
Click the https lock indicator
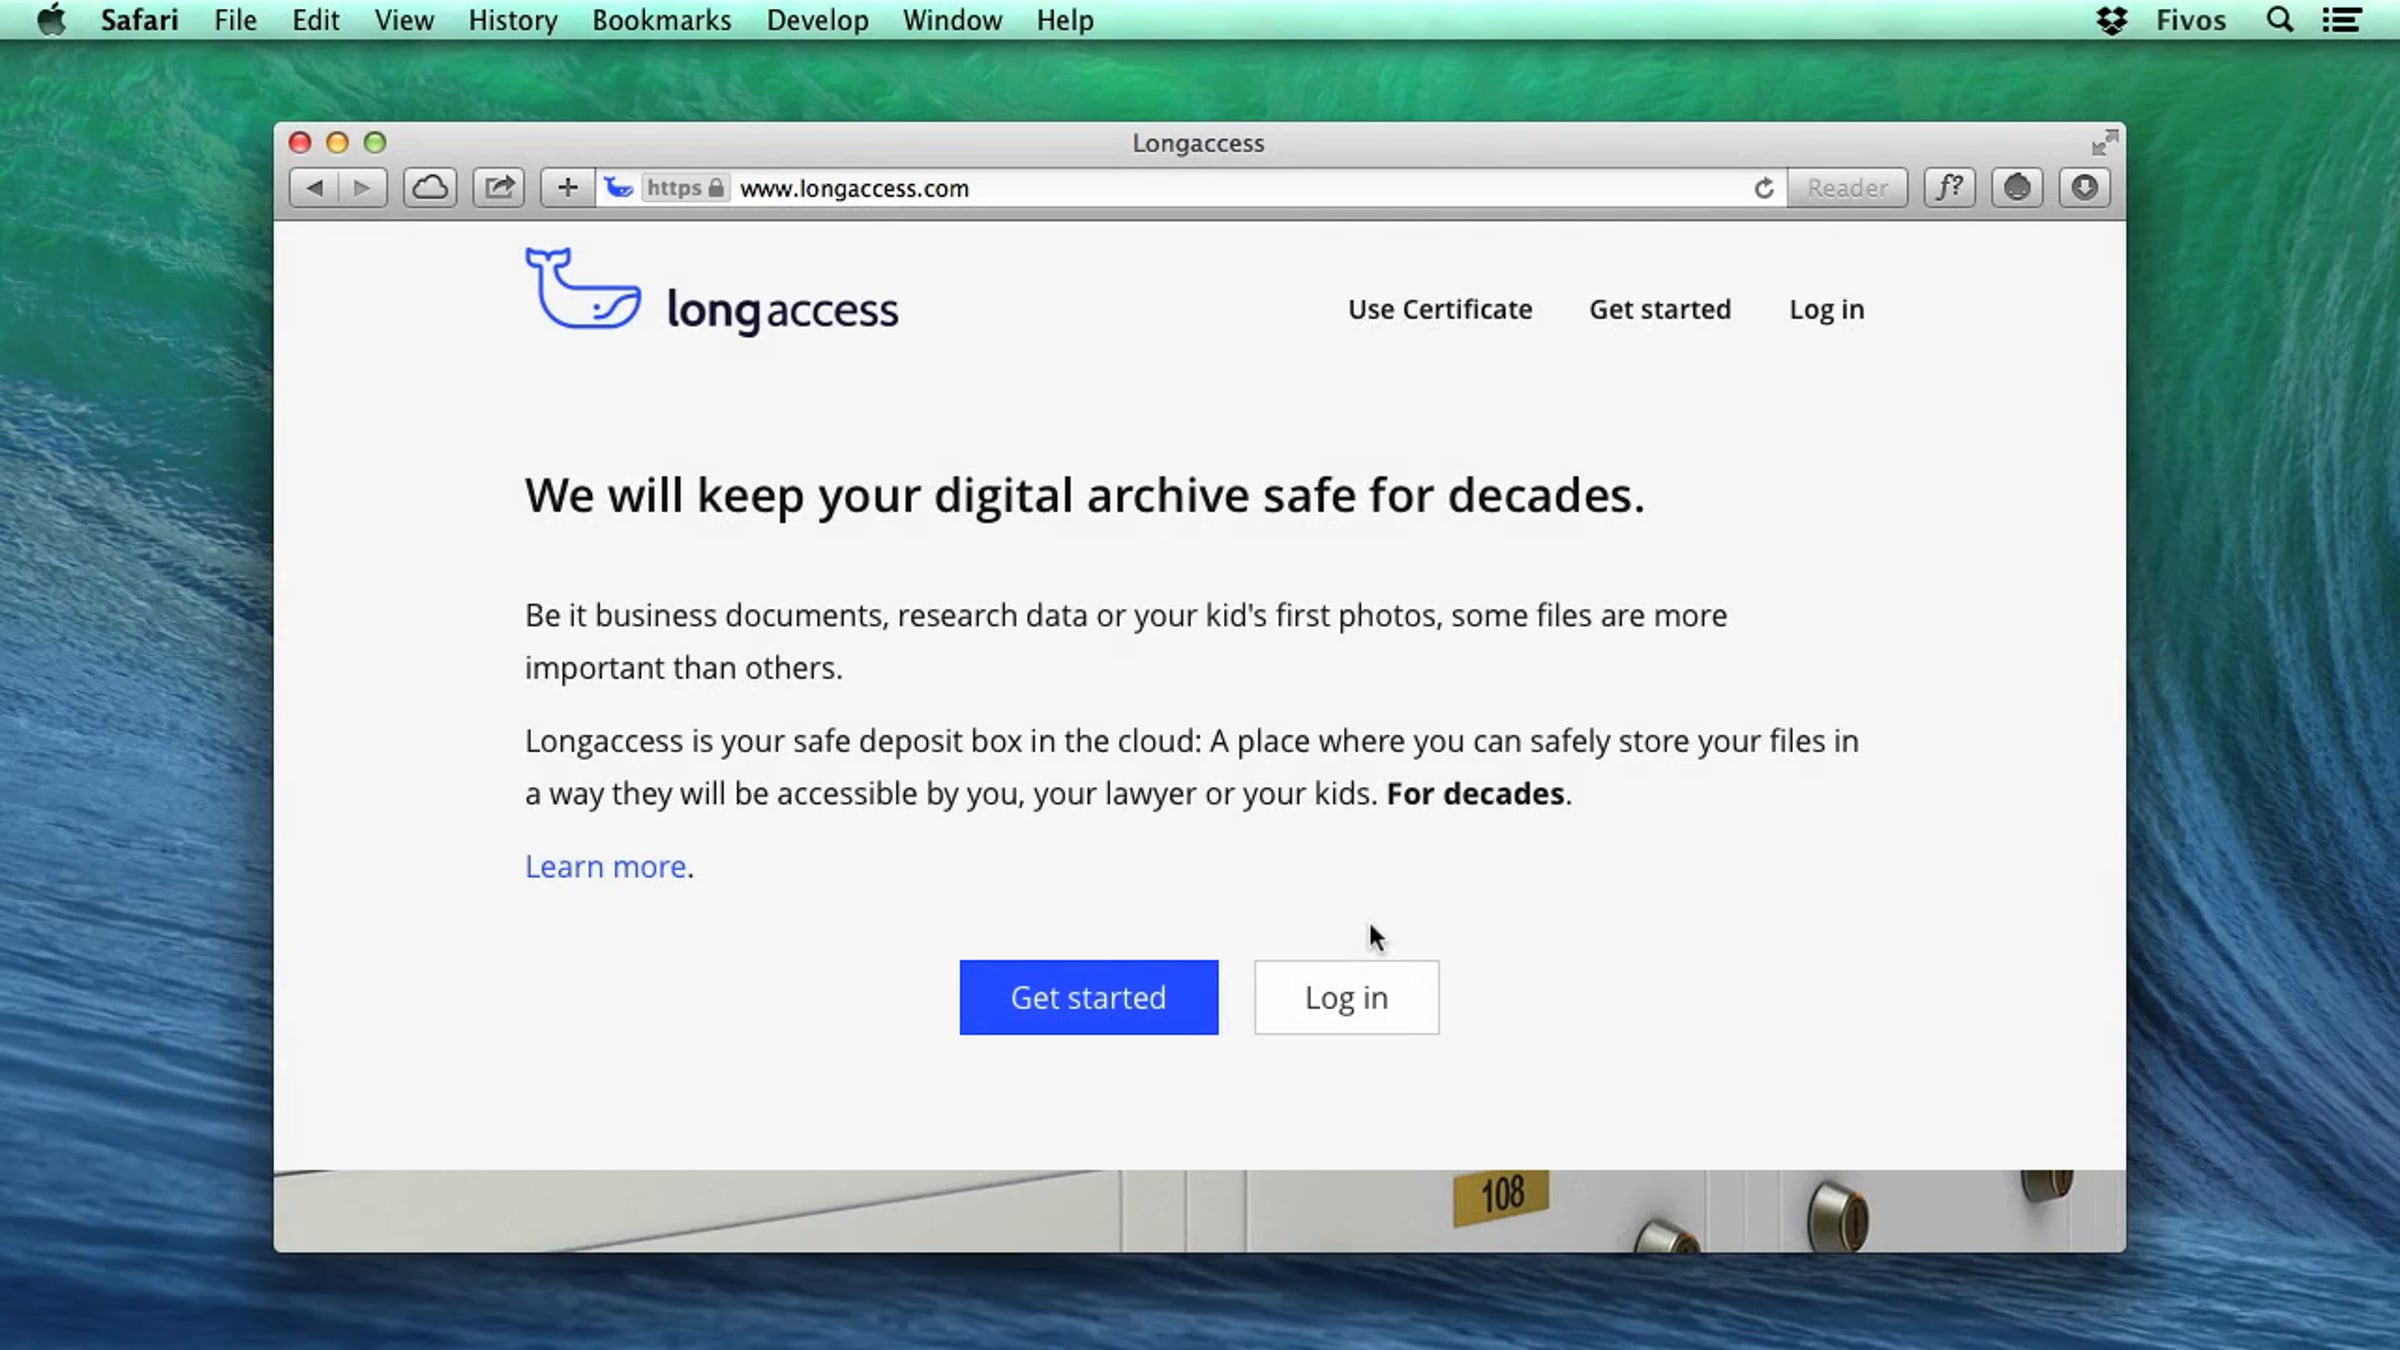pyautogui.click(x=685, y=188)
